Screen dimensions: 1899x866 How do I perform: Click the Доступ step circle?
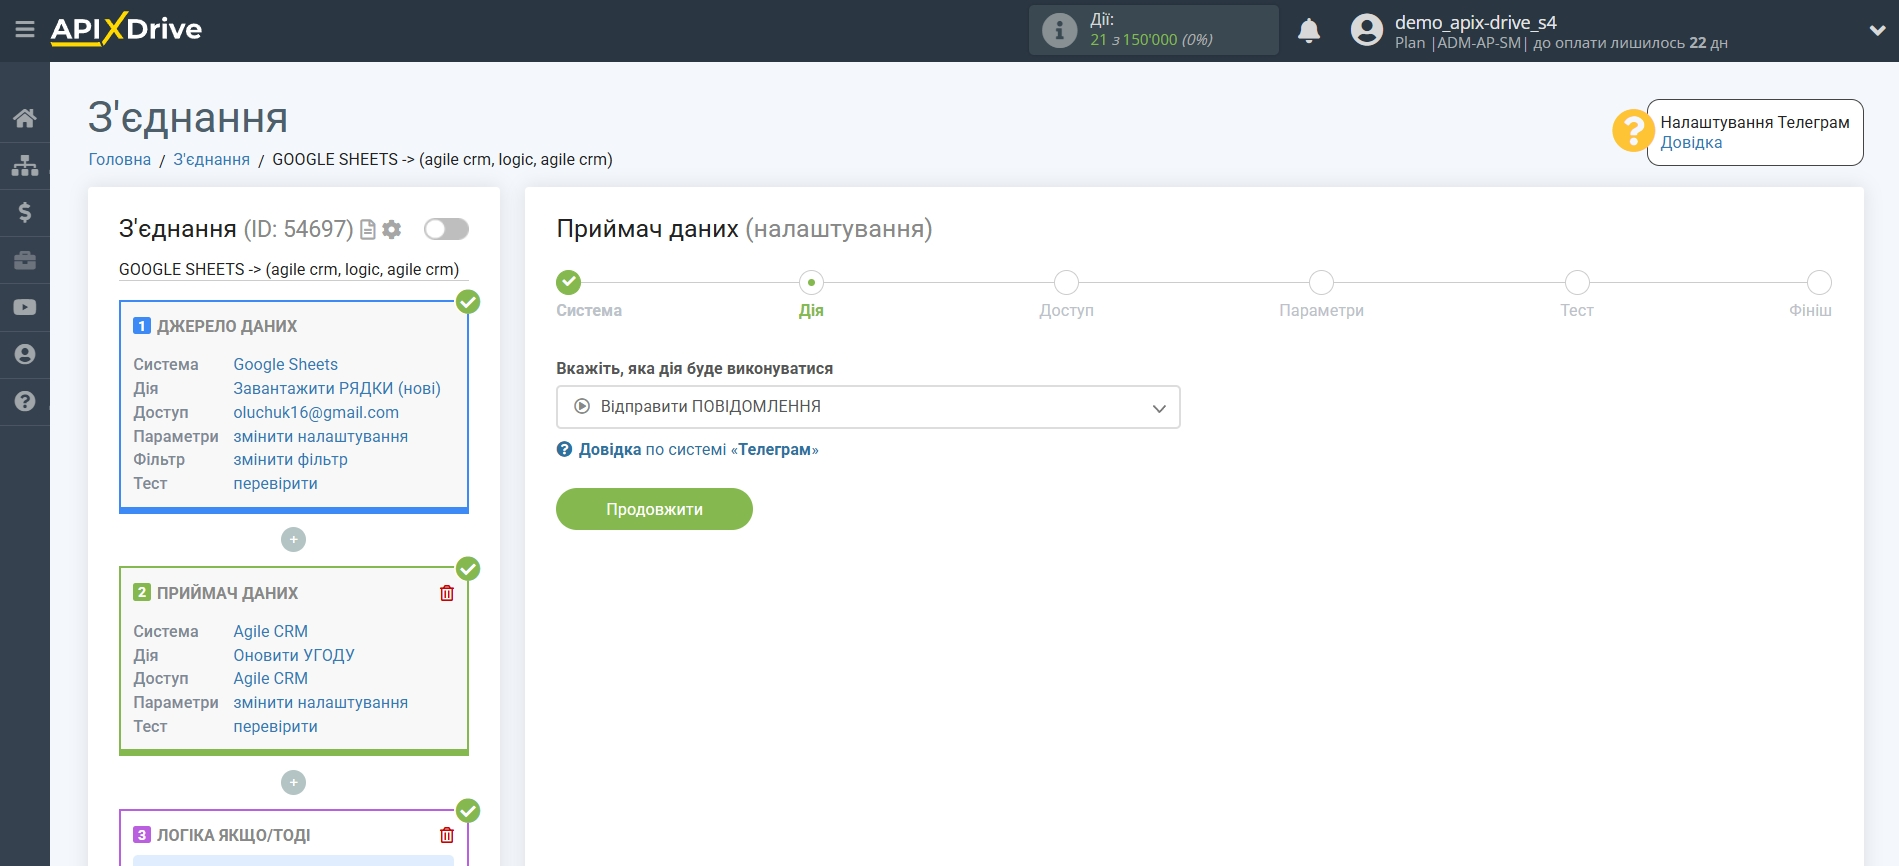point(1066,282)
